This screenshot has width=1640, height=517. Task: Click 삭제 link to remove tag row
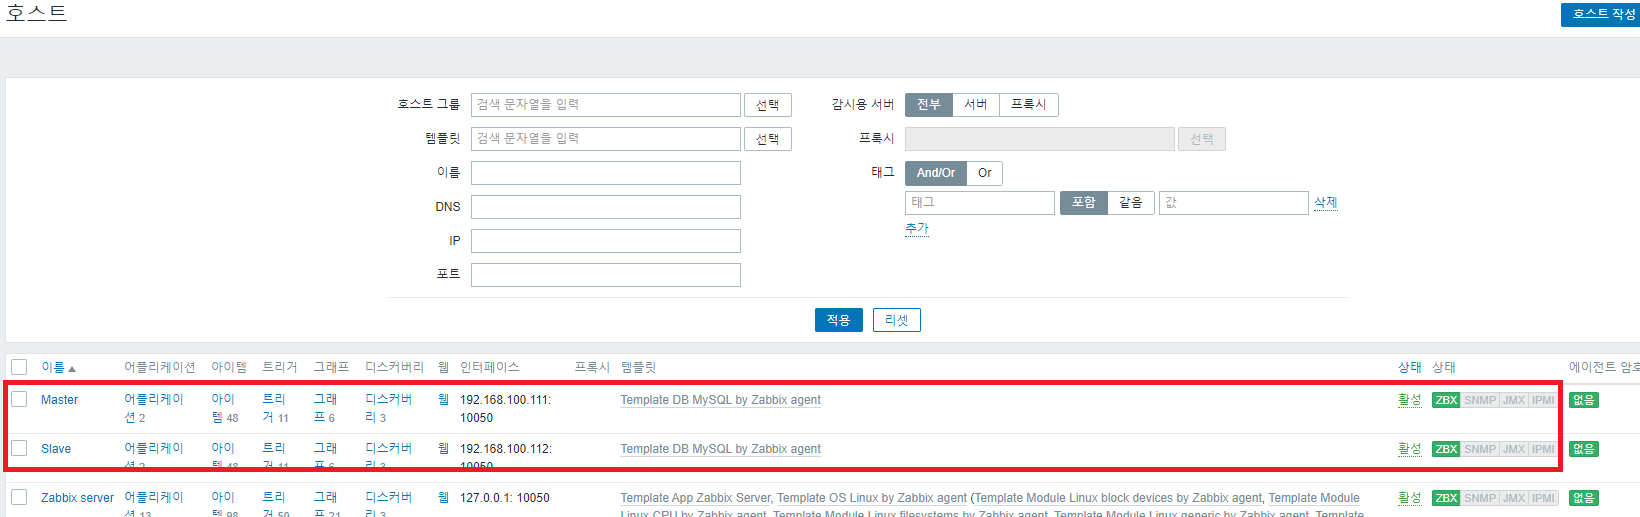tap(1326, 203)
